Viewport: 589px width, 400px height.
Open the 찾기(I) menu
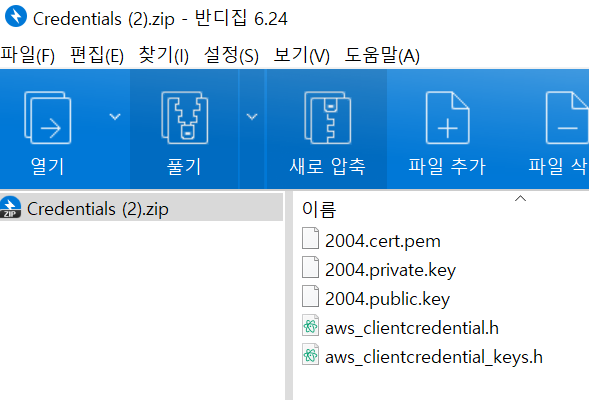(x=164, y=55)
